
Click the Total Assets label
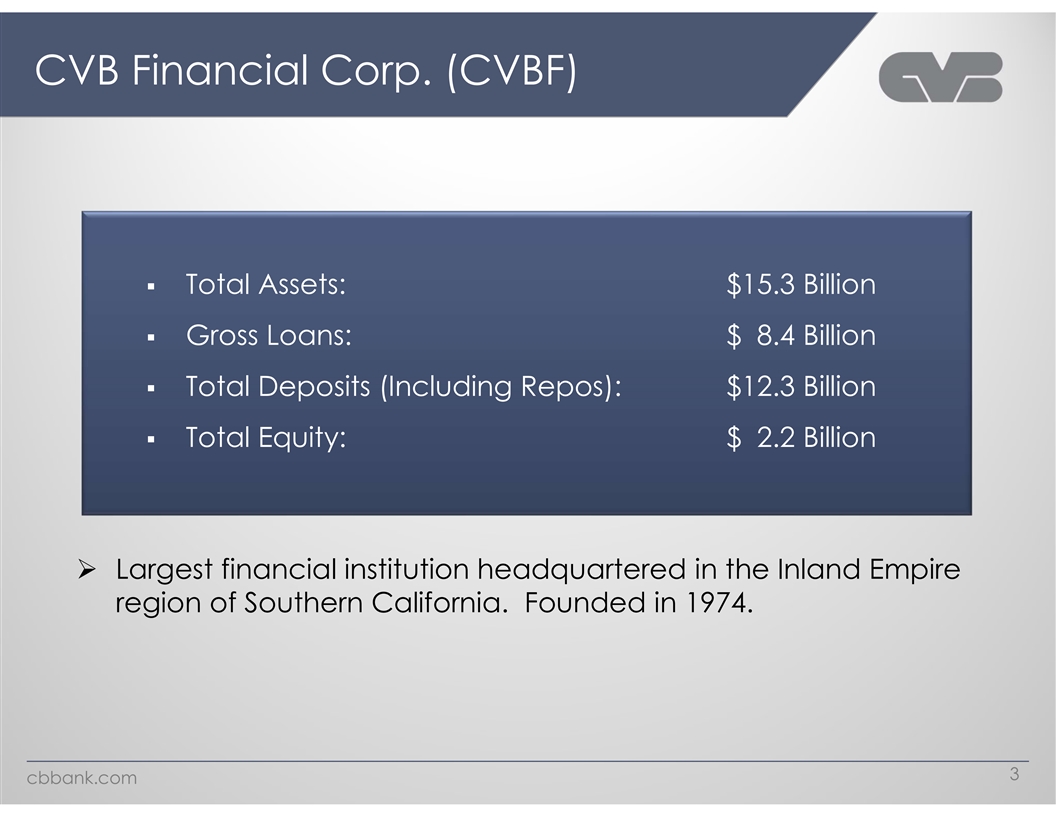pyautogui.click(x=266, y=285)
